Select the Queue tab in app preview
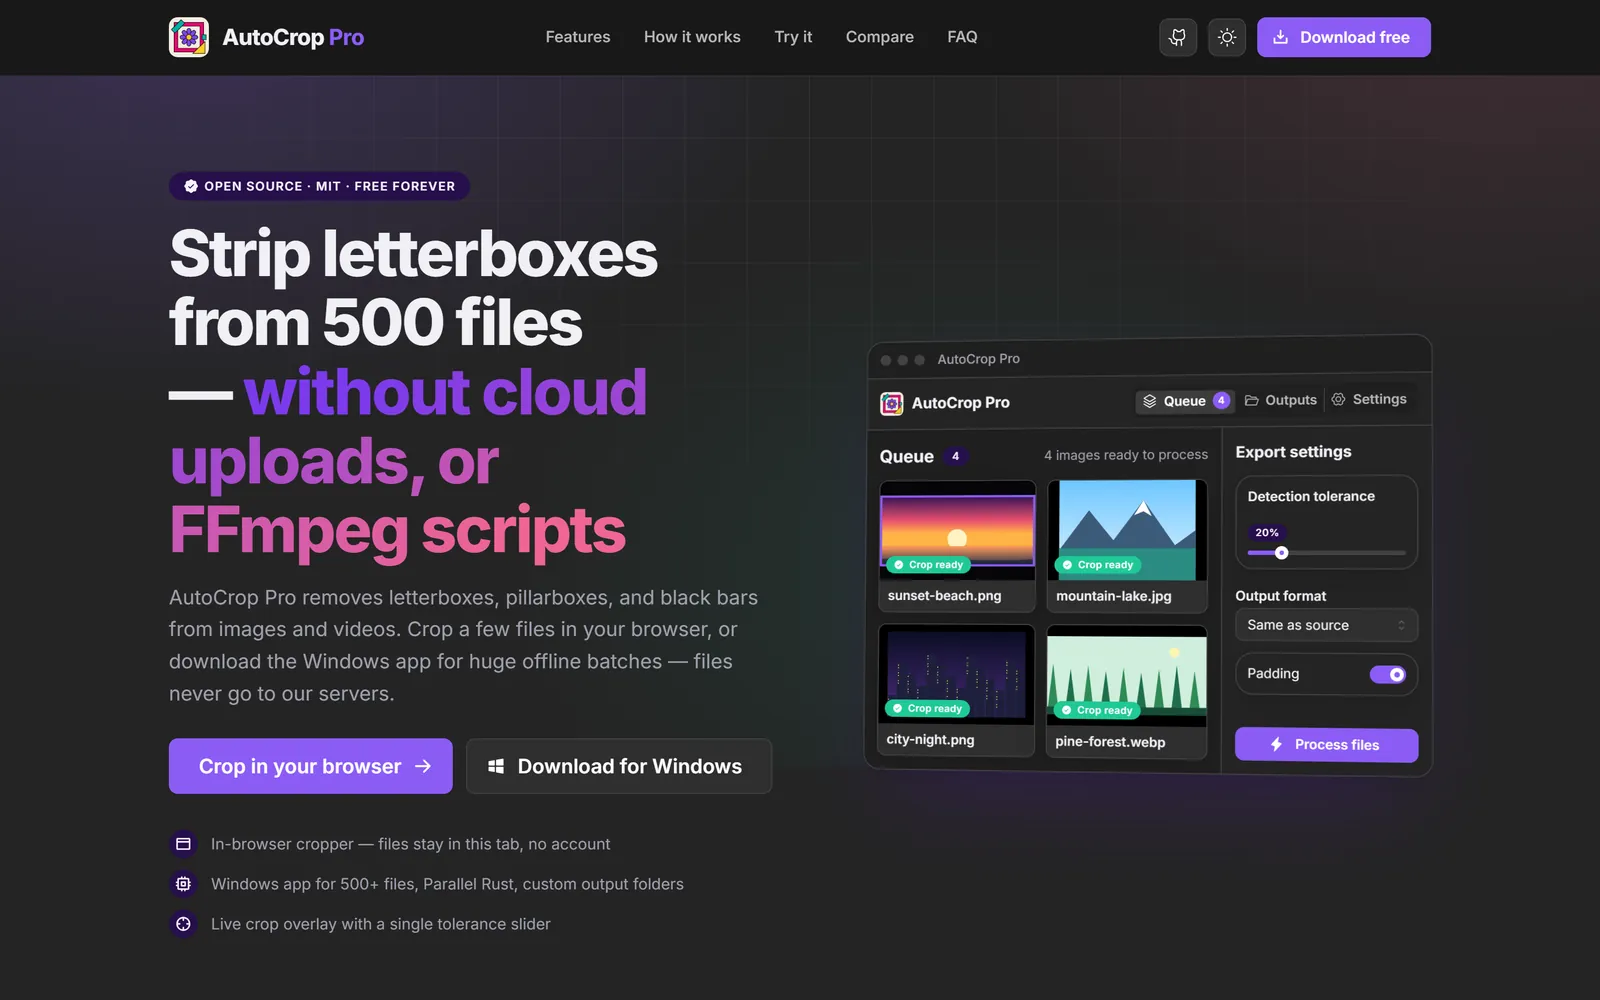The height and width of the screenshot is (1000, 1600). click(1185, 401)
